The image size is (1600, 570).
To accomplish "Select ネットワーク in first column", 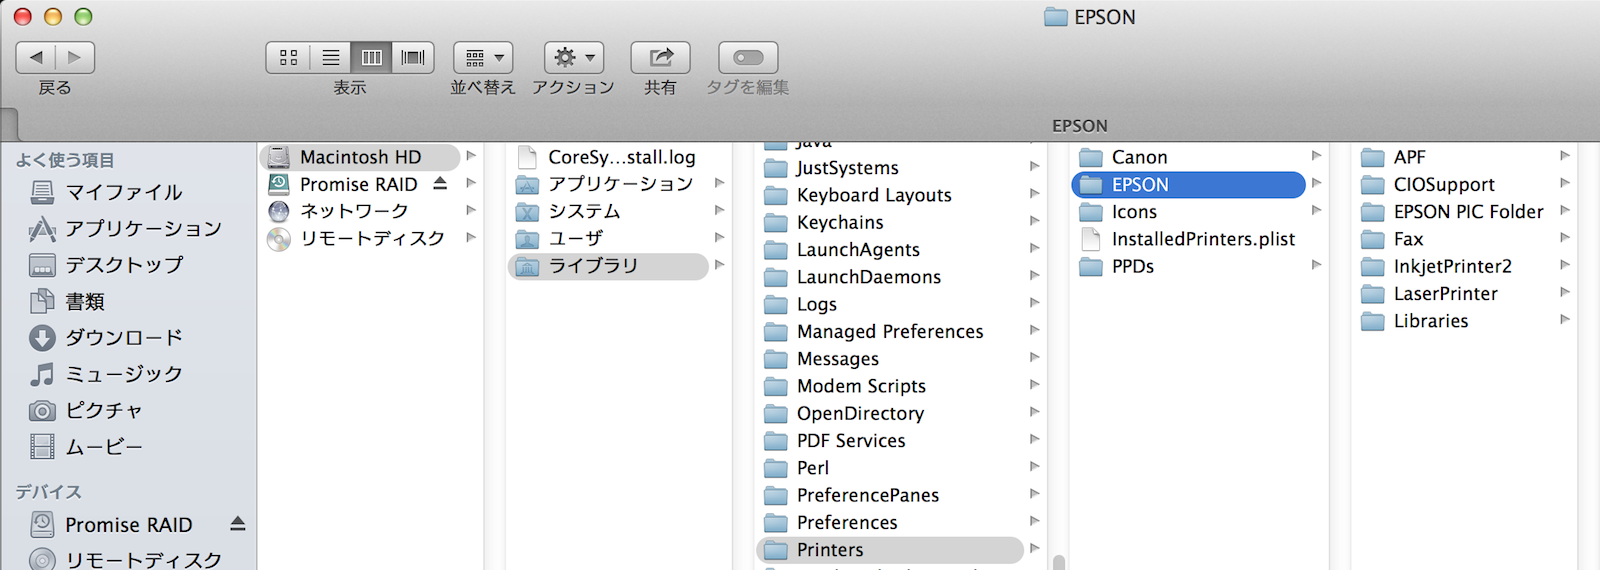I will (x=354, y=211).
